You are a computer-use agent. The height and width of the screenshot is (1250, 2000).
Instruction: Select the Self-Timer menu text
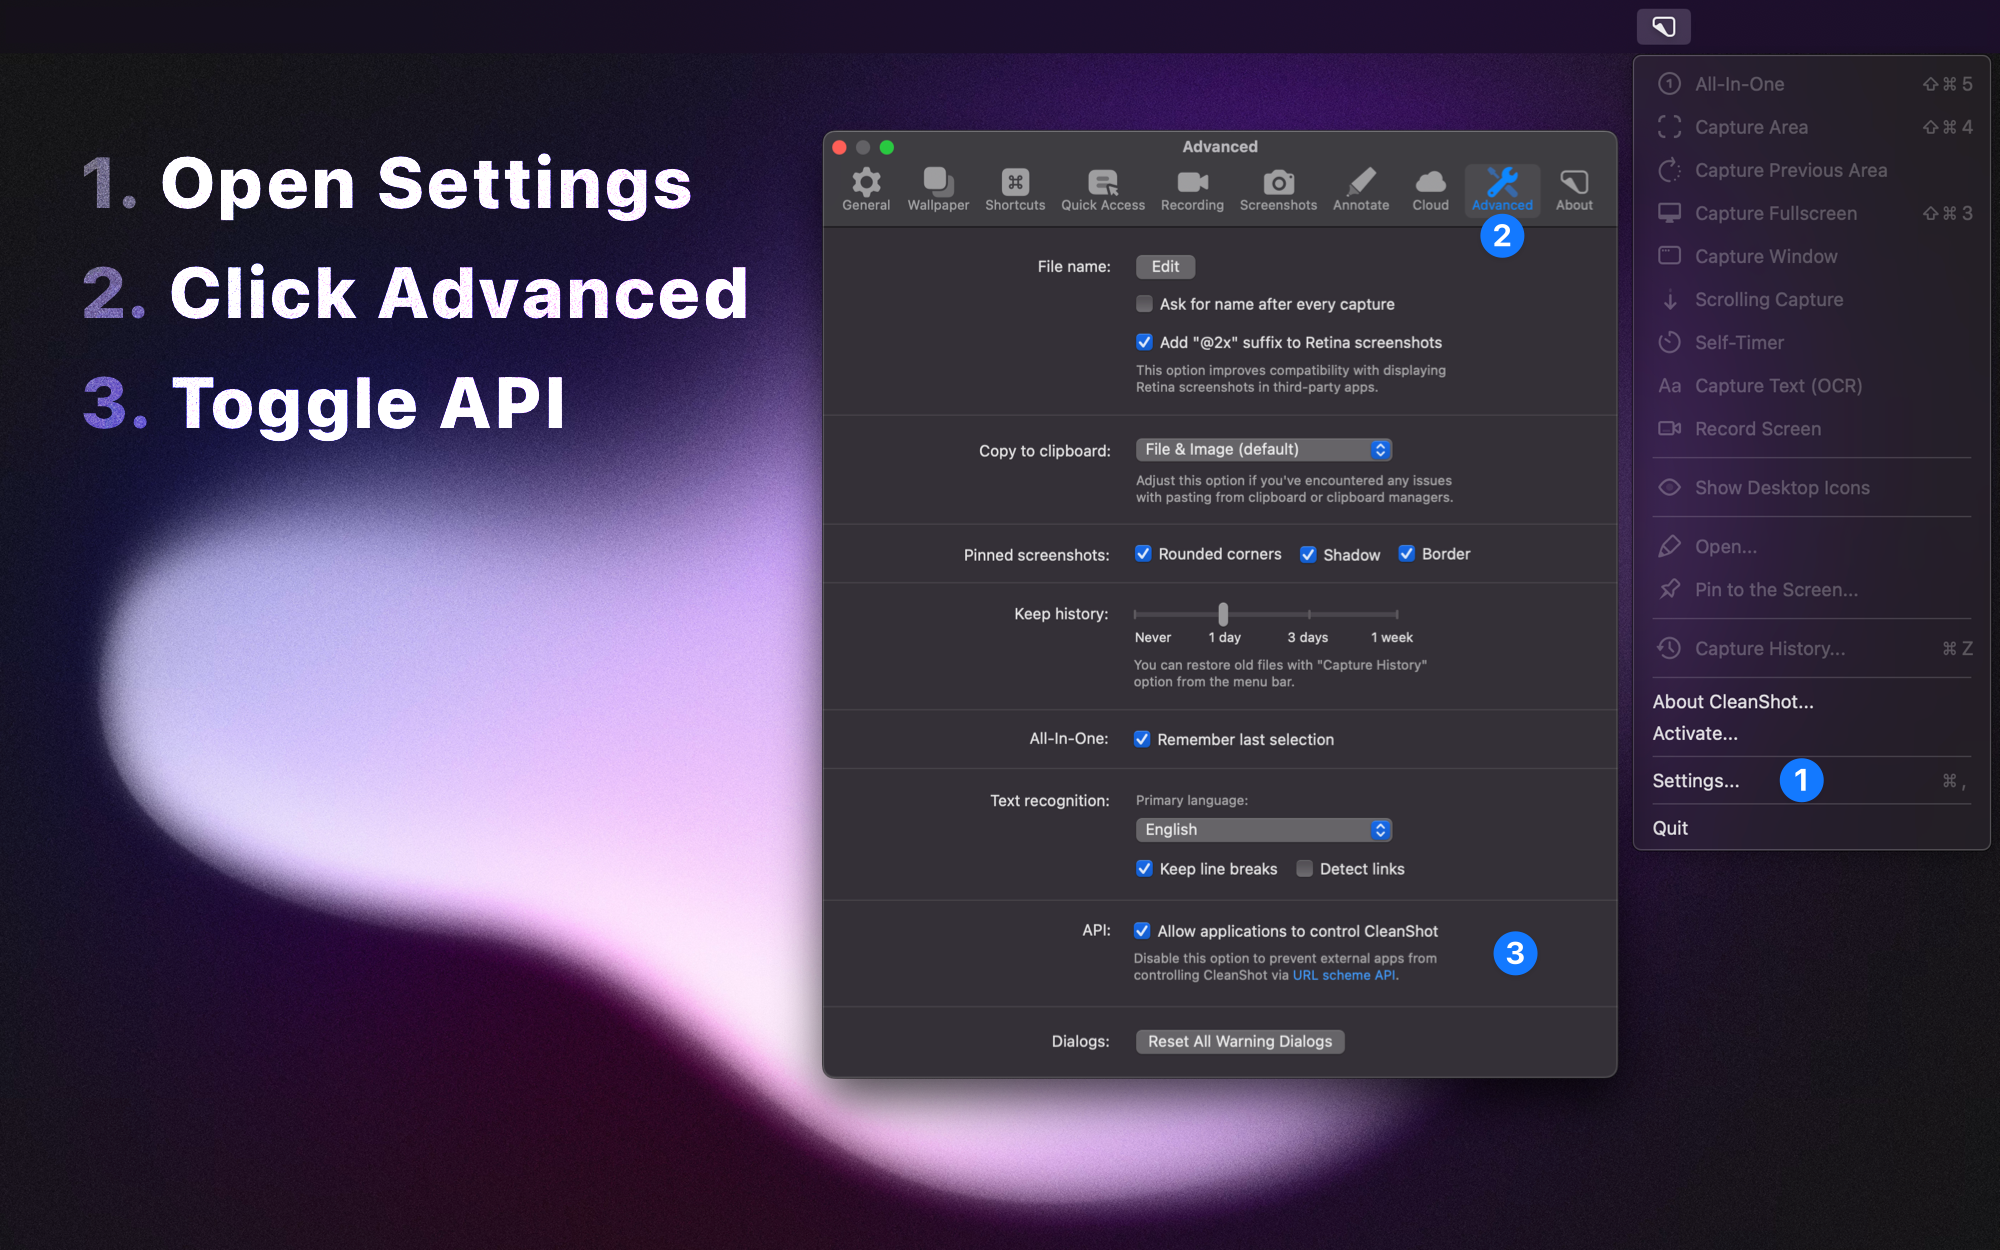point(1739,342)
